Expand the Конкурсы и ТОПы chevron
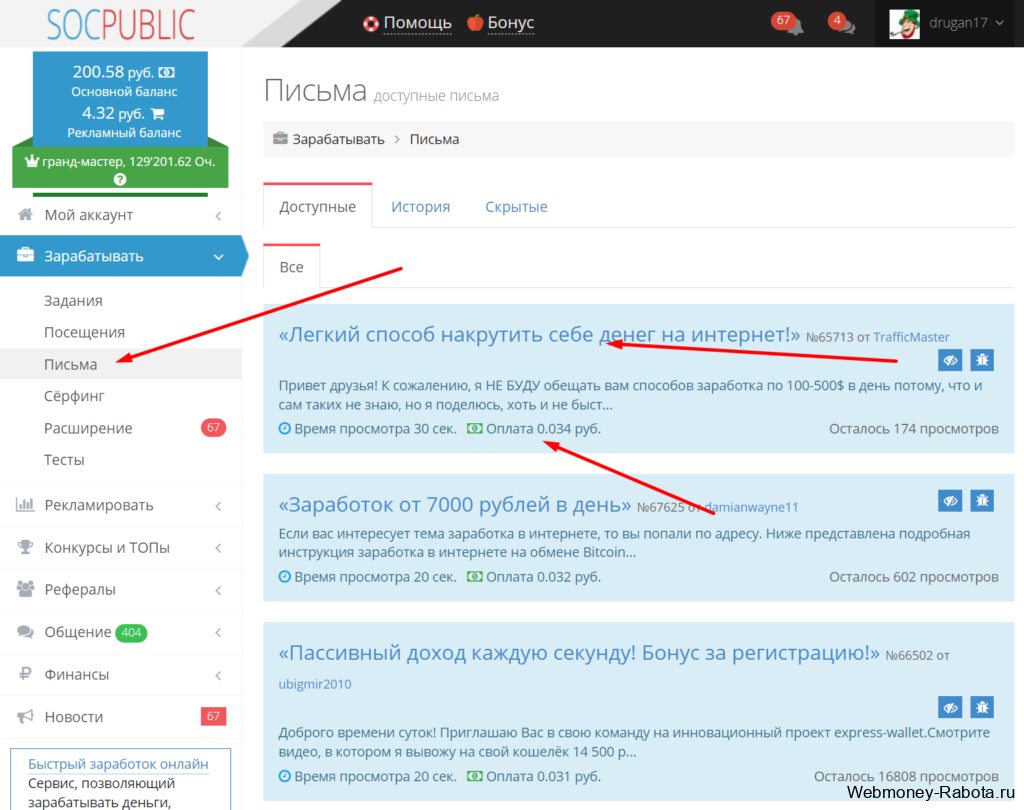This screenshot has width=1024, height=810. [219, 548]
